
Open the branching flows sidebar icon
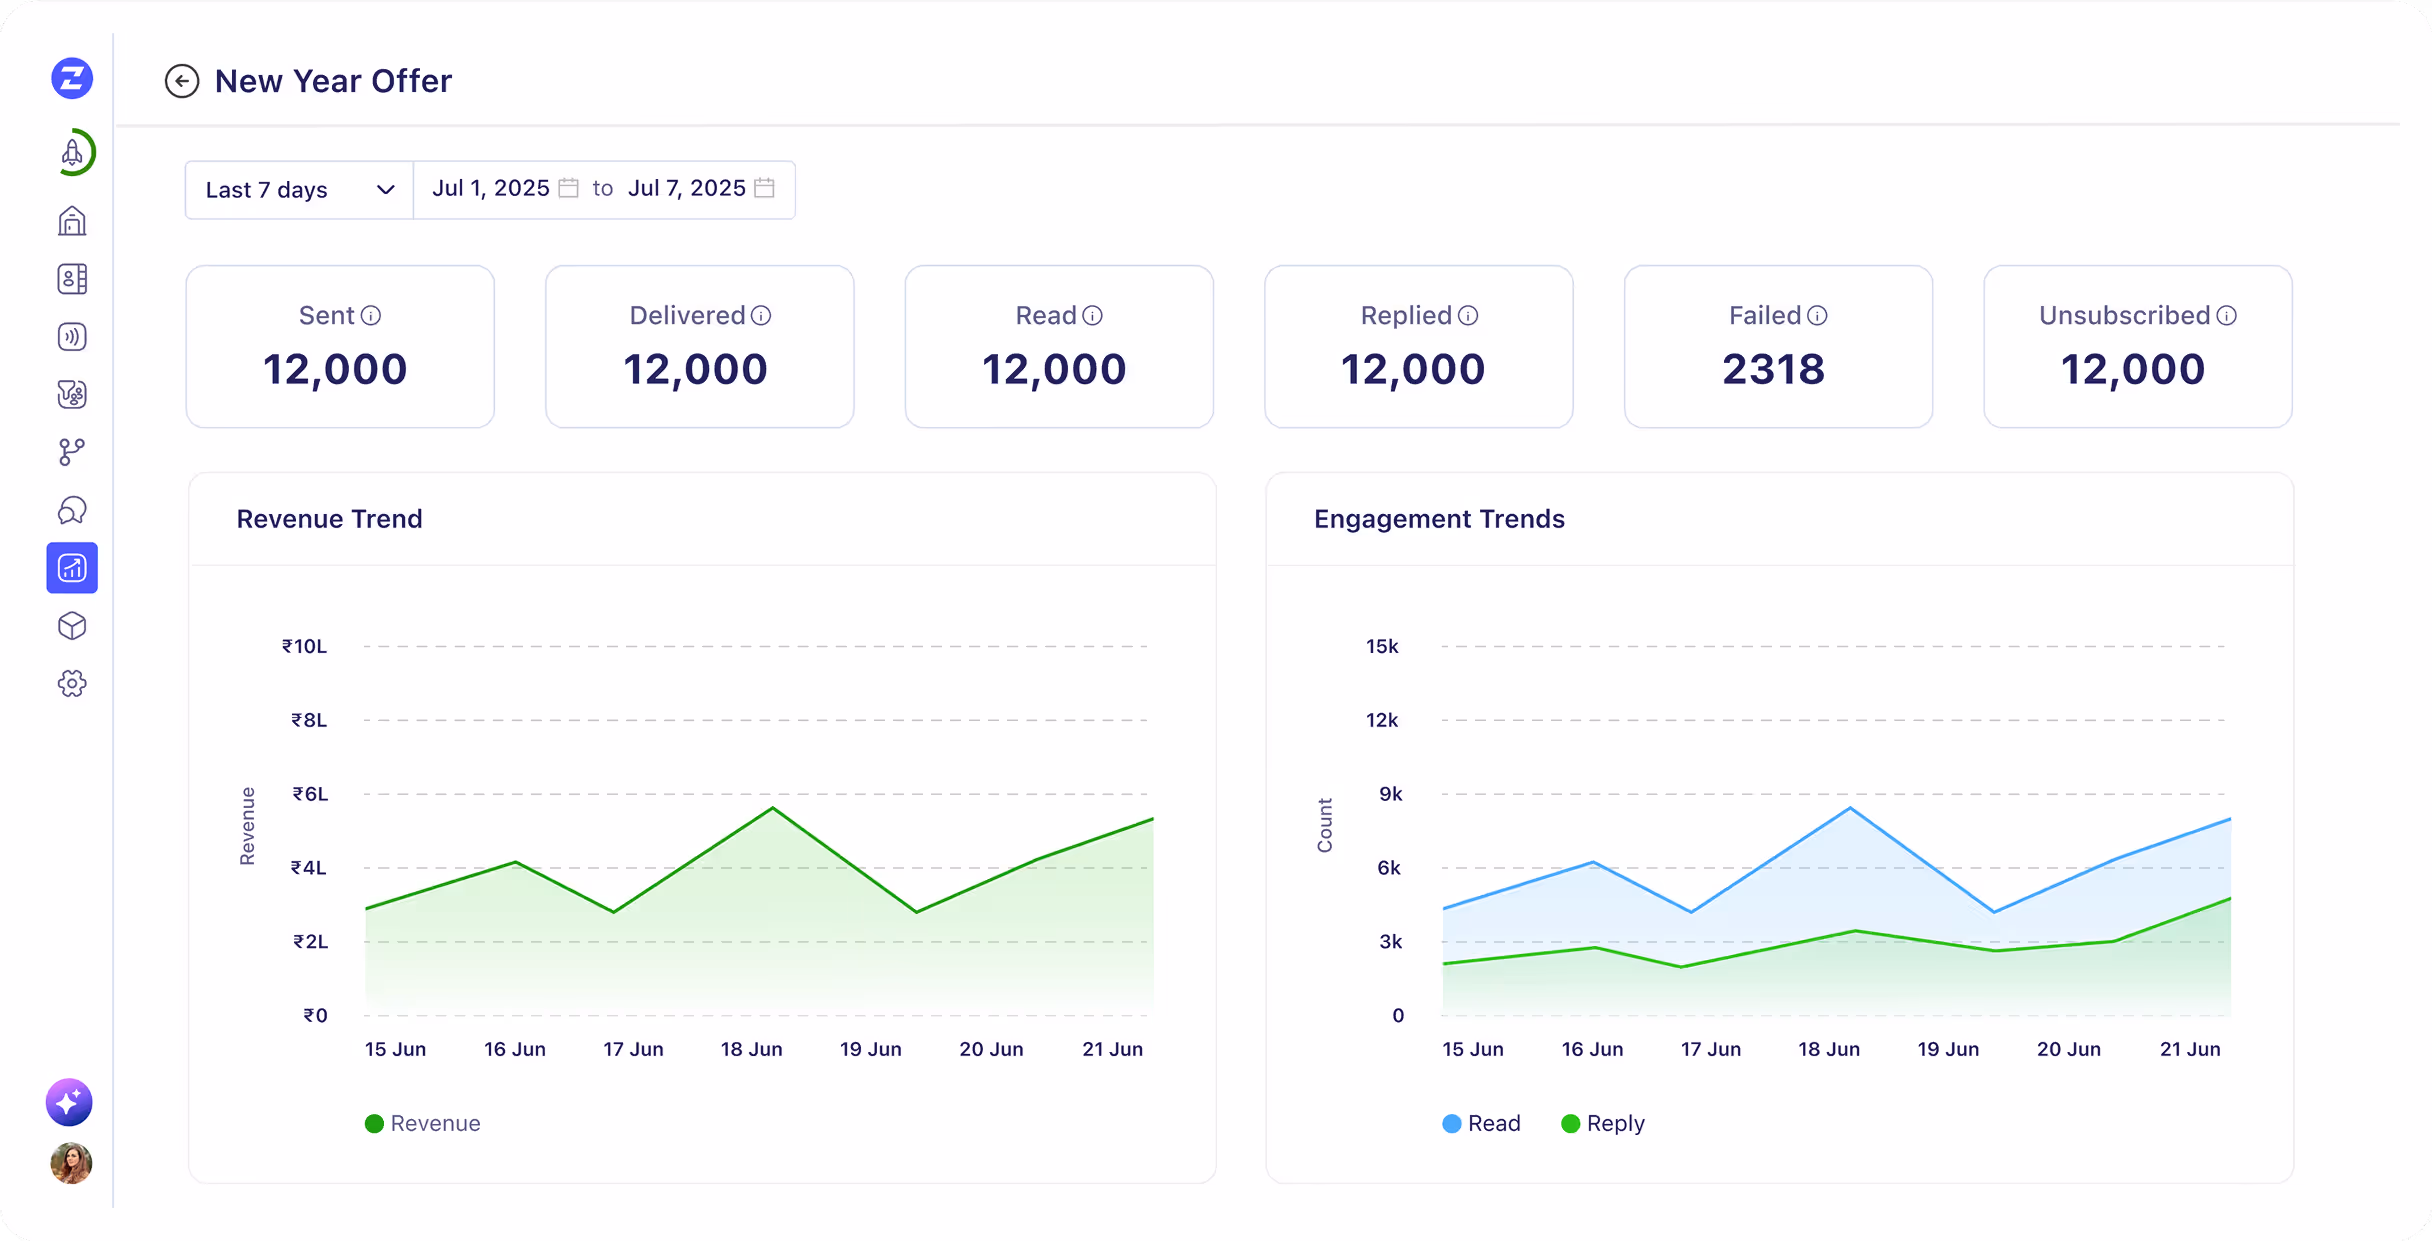pyautogui.click(x=72, y=452)
